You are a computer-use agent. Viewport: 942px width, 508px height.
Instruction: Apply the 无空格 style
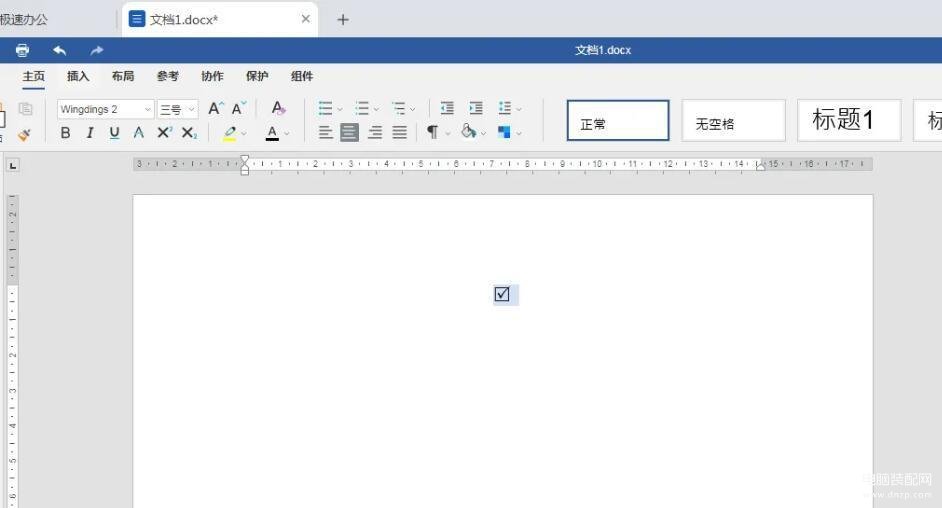point(734,121)
